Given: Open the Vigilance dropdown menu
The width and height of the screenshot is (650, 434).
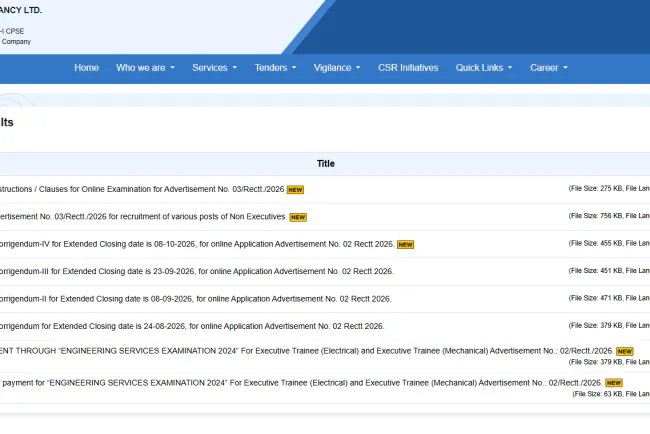Looking at the screenshot, I should tap(337, 68).
